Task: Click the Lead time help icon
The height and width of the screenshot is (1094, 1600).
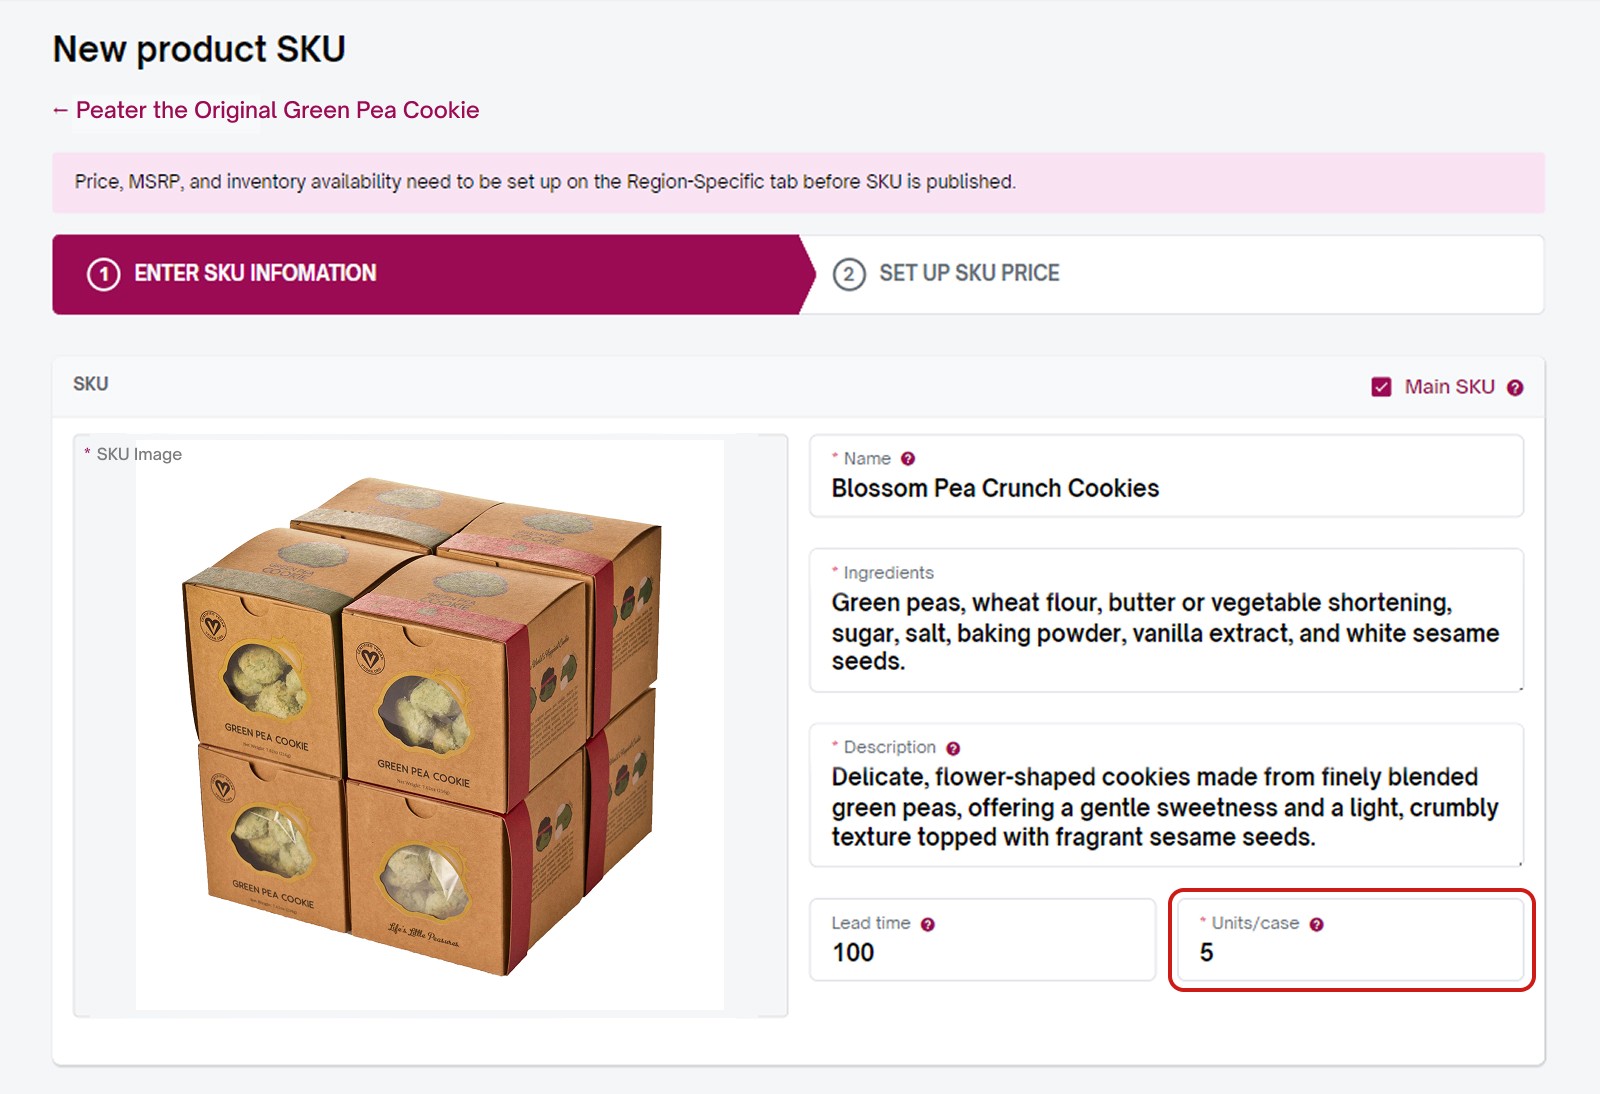Action: pyautogui.click(x=926, y=923)
